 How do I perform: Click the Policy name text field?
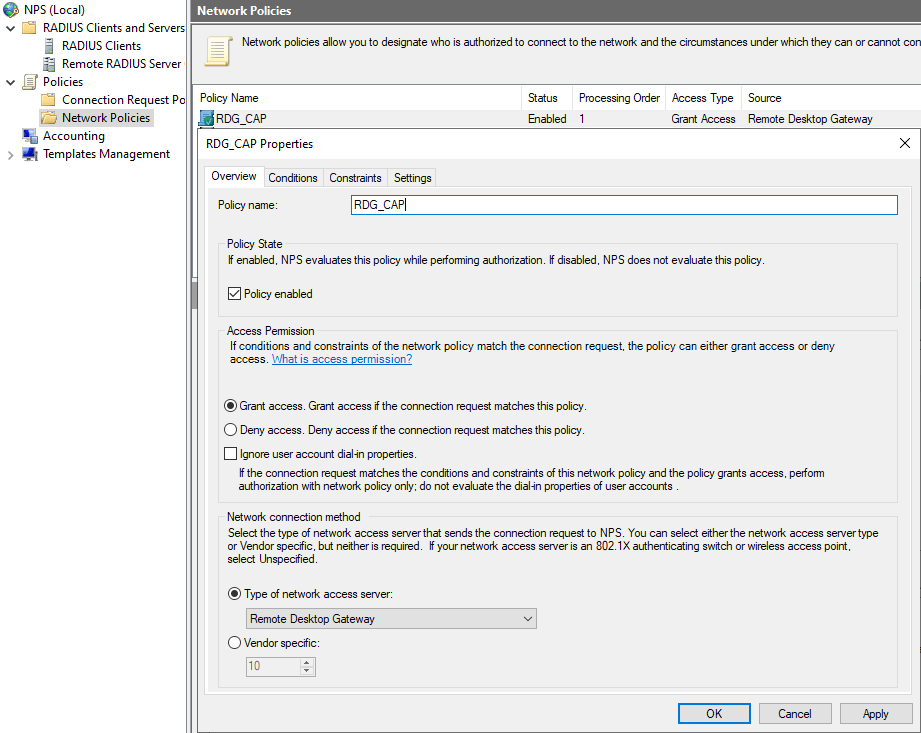[622, 205]
